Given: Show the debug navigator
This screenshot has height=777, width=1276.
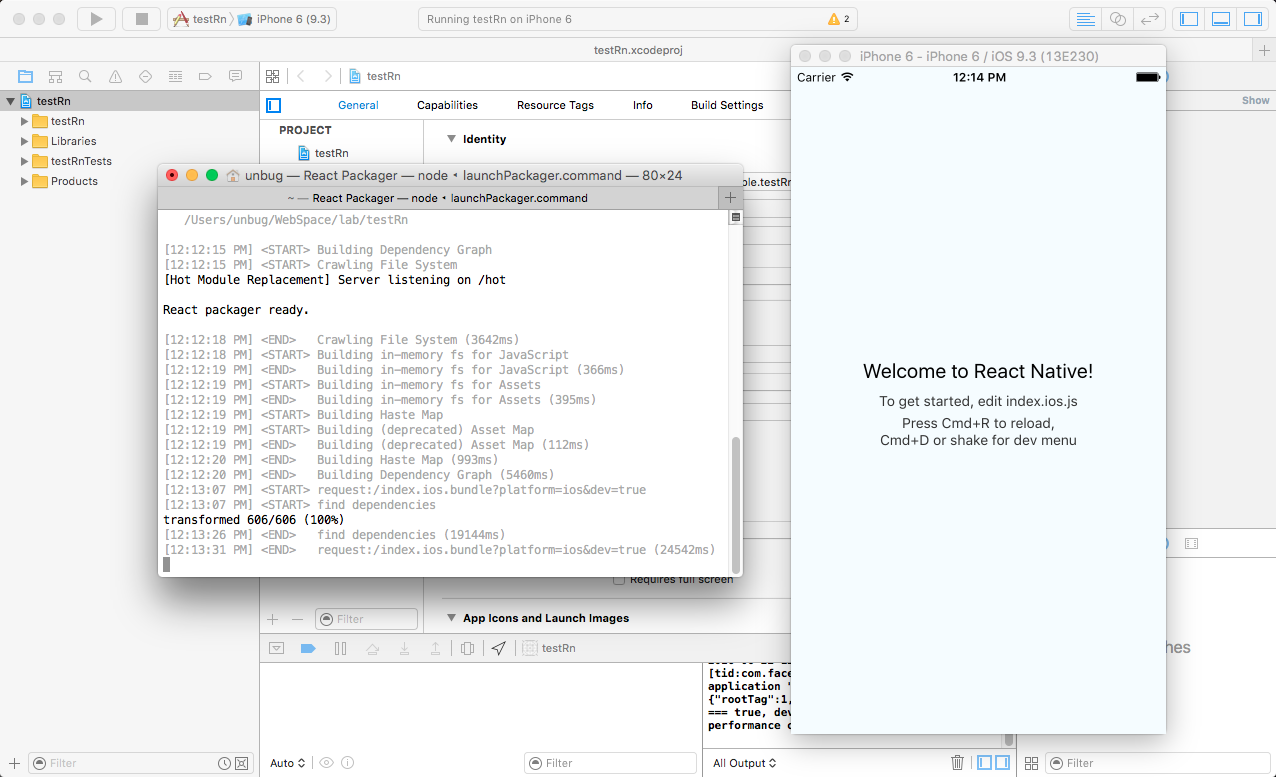Looking at the screenshot, I should pyautogui.click(x=175, y=76).
